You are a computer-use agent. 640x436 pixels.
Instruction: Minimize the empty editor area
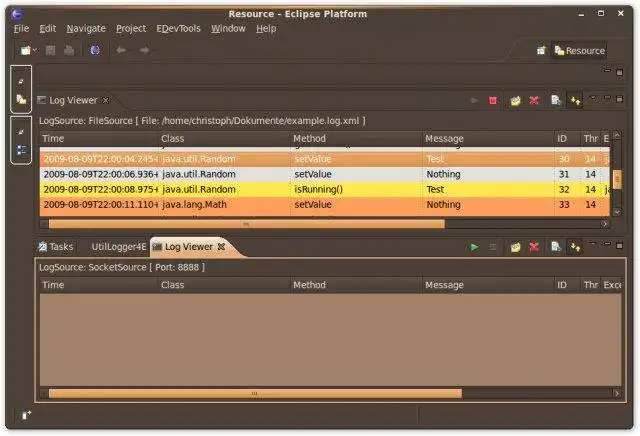pyautogui.click(x=607, y=71)
